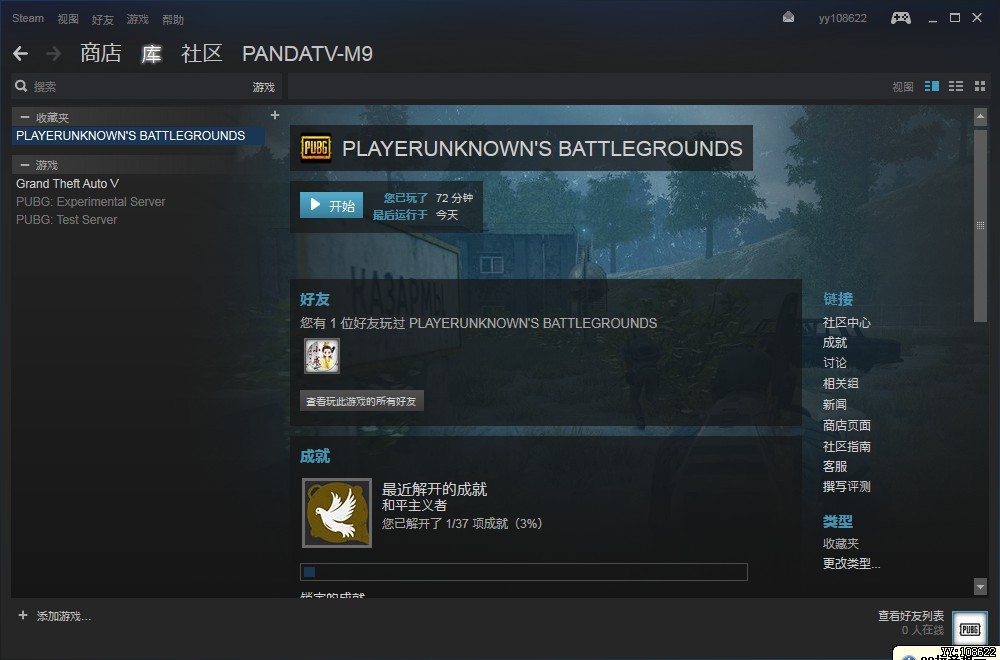Viewport: 1000px width, 660px height.
Task: Click the search magnifier icon
Action: [x=21, y=86]
